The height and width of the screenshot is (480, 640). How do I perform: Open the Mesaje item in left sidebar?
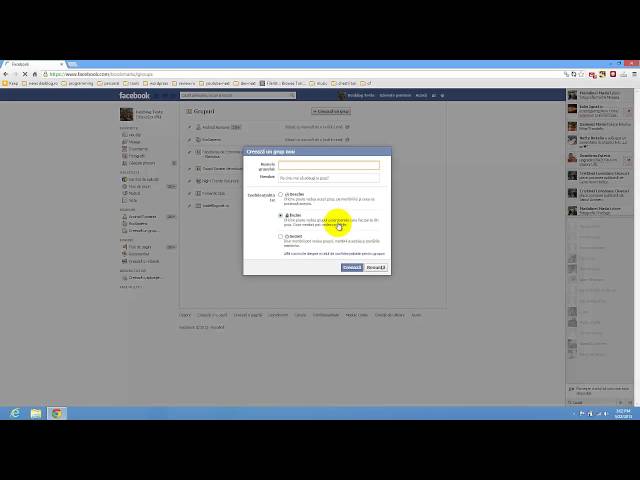click(x=131, y=142)
